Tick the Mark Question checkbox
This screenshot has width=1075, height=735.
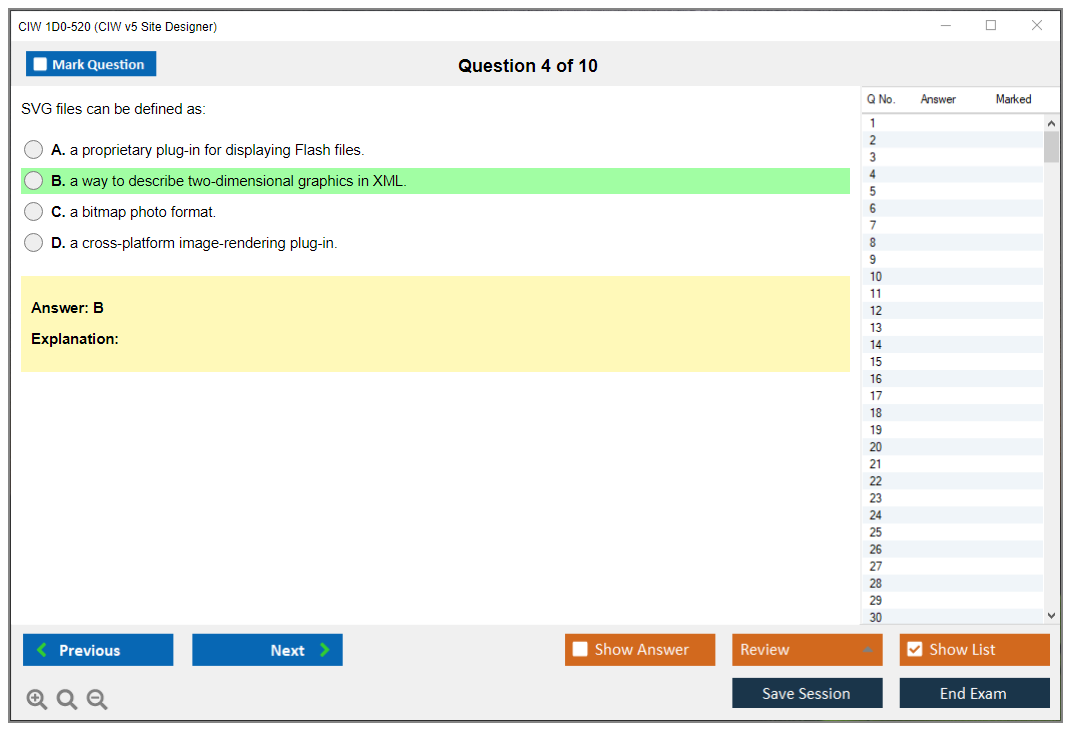[41, 65]
